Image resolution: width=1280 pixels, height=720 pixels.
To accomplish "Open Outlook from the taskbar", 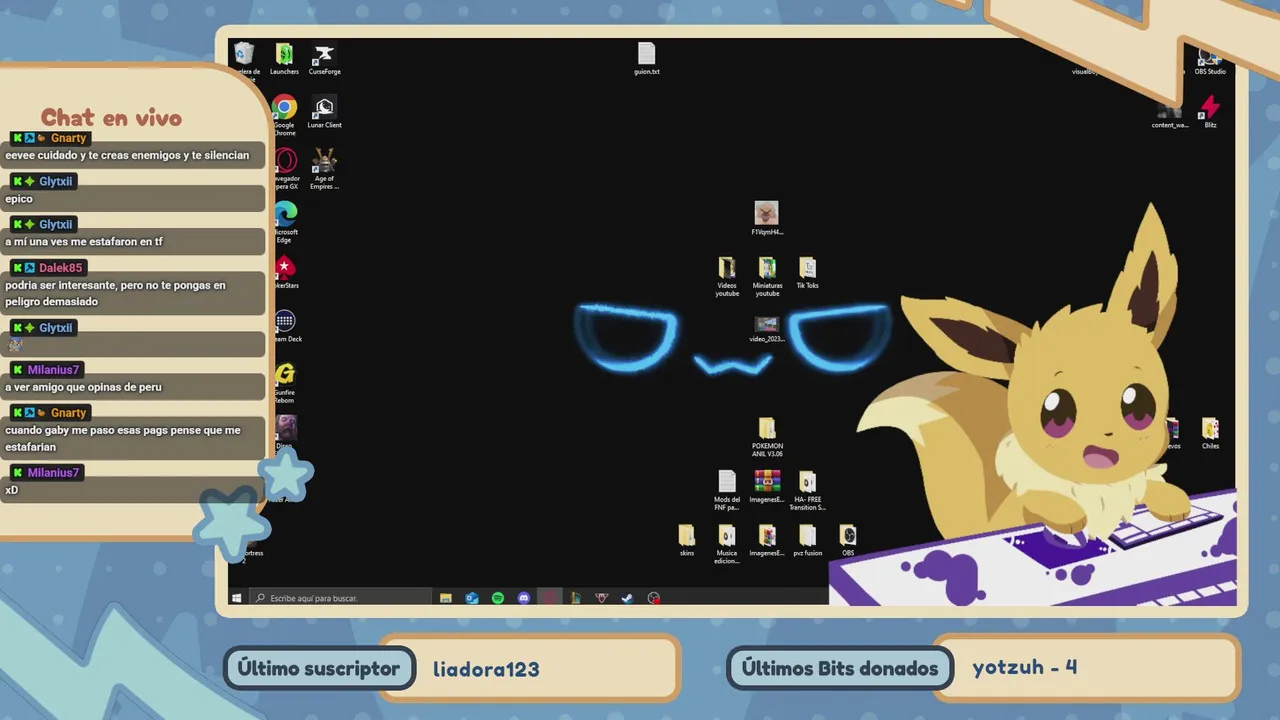I will tap(472, 598).
